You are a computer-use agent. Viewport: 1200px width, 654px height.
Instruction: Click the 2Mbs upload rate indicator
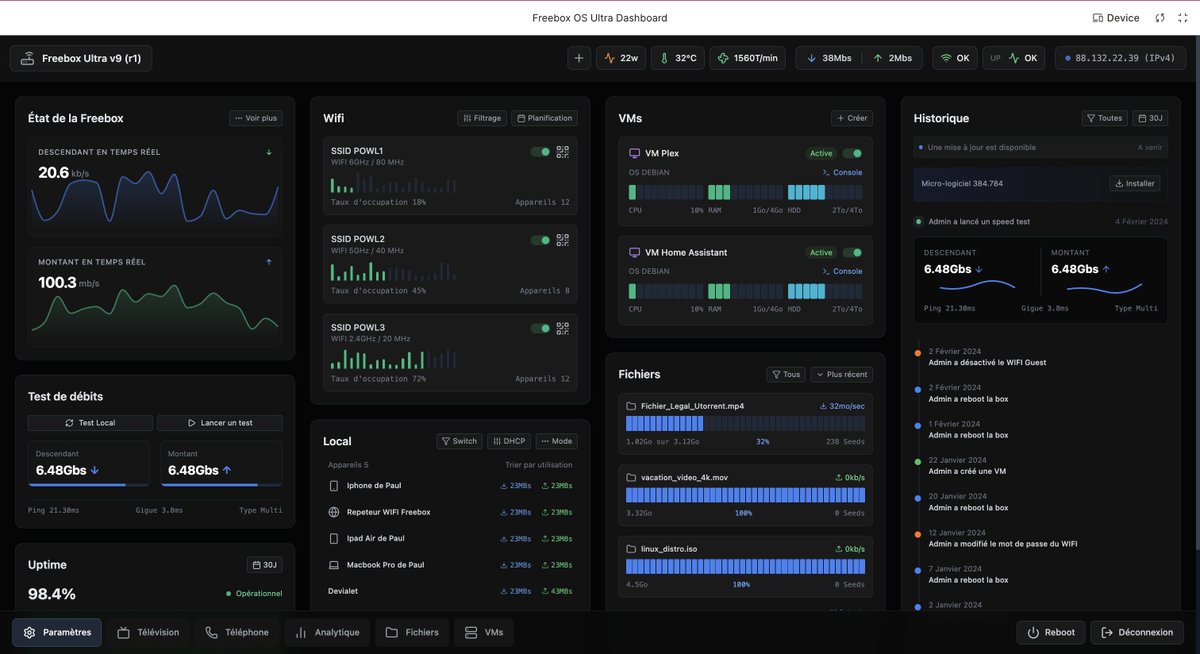tap(893, 58)
